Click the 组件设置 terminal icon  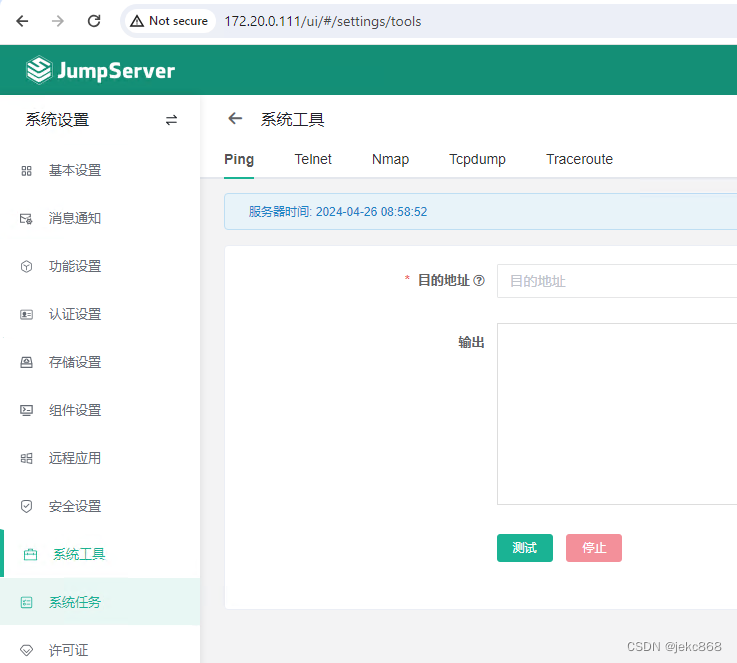tap(26, 410)
